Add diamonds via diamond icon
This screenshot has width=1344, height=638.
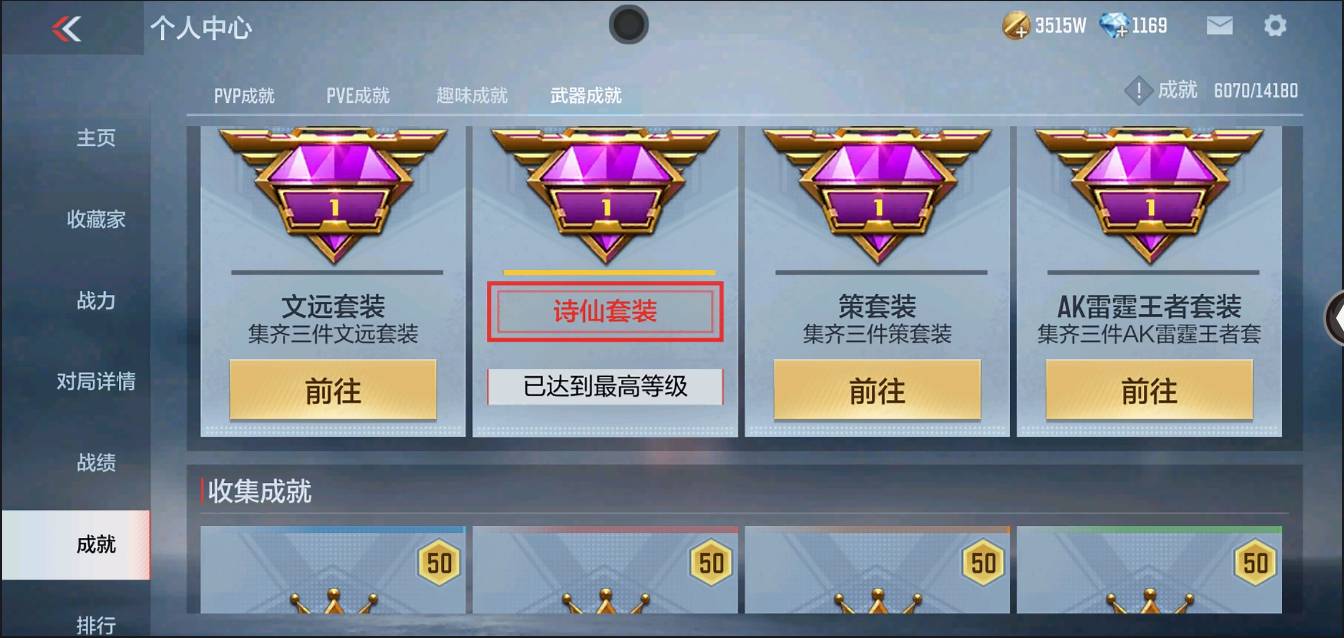1113,26
